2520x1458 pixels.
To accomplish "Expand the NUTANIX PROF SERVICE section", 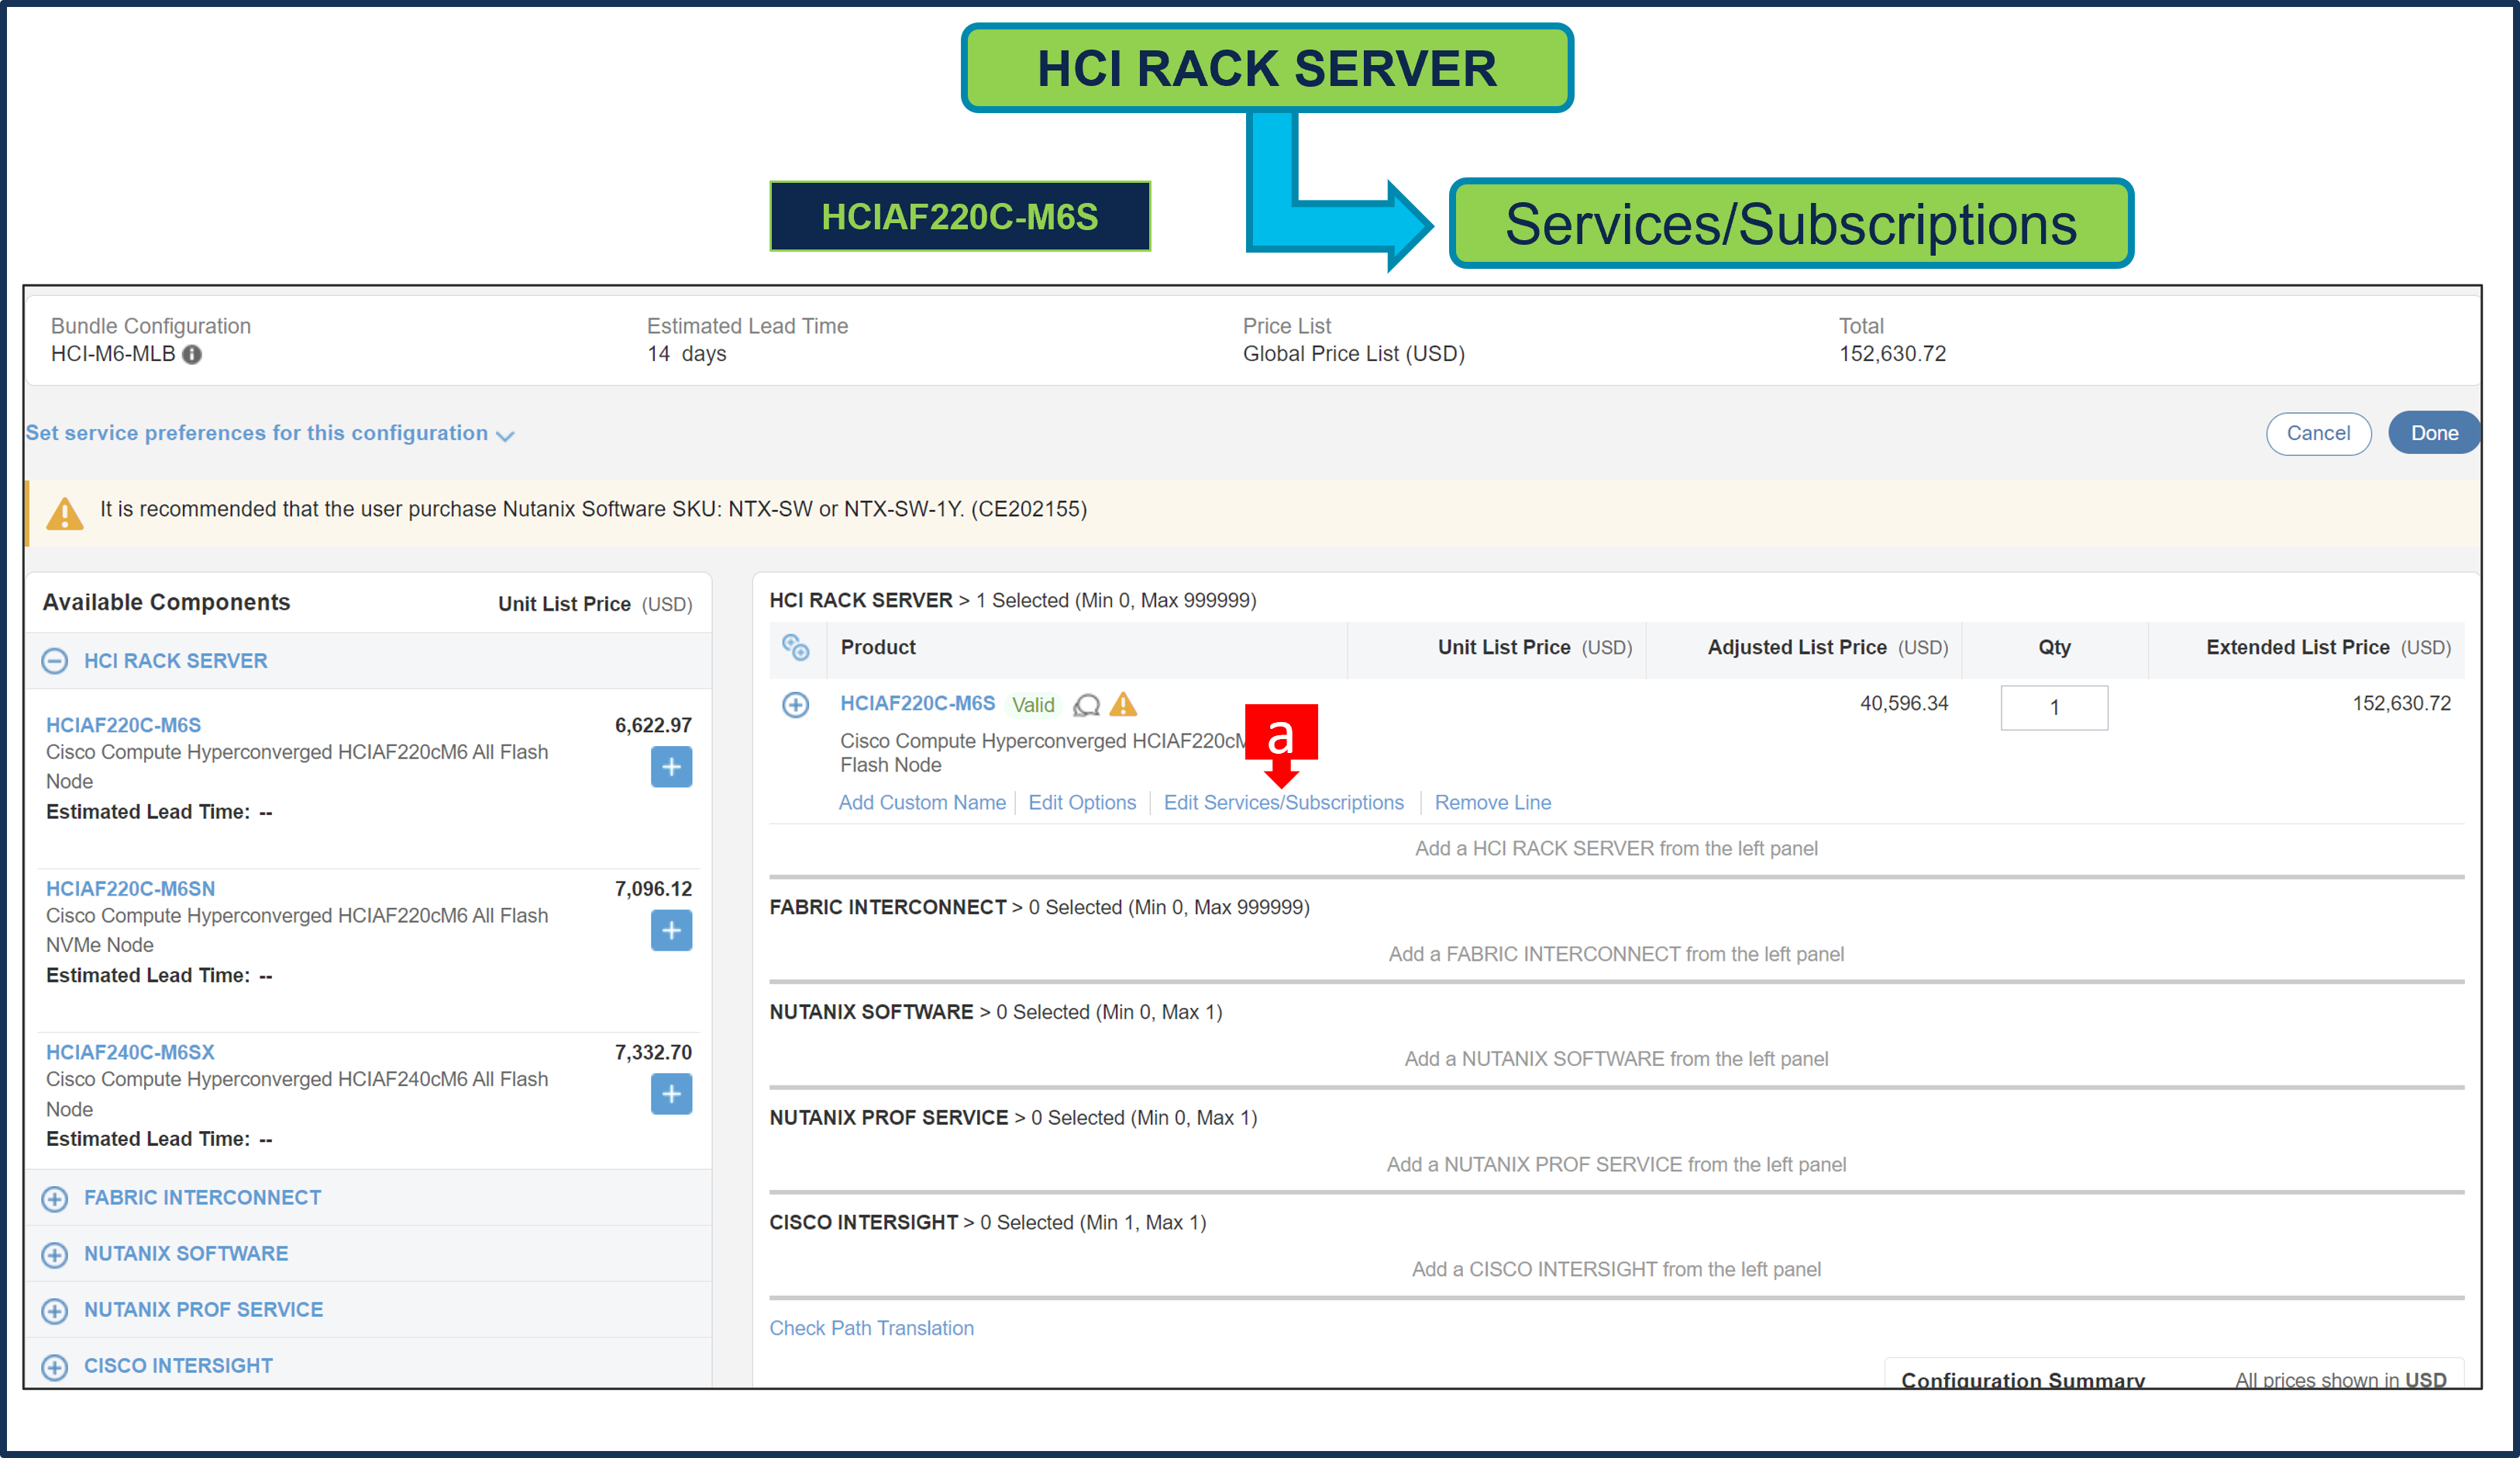I will tap(55, 1310).
